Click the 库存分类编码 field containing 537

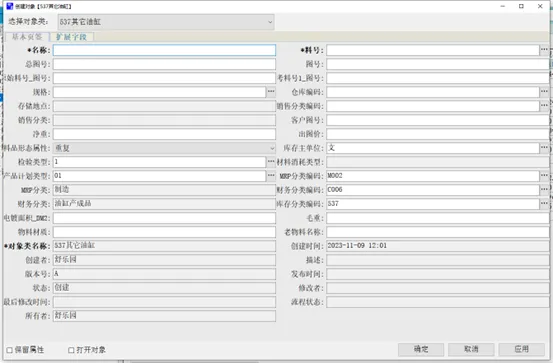click(433, 204)
